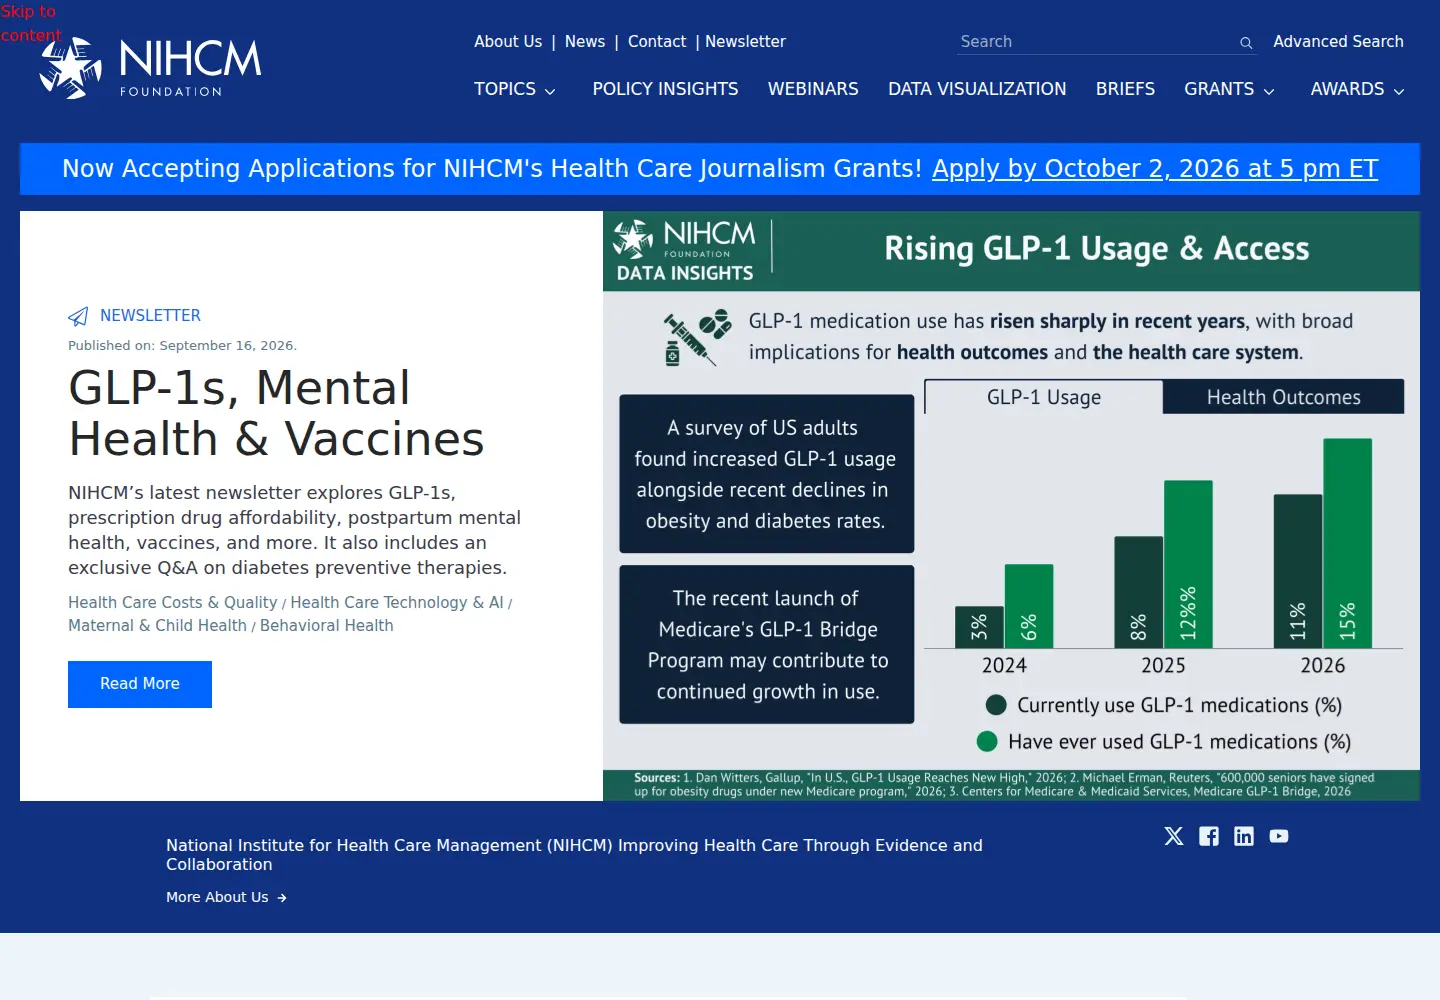Expand the TOPICS dropdown menu

click(515, 89)
